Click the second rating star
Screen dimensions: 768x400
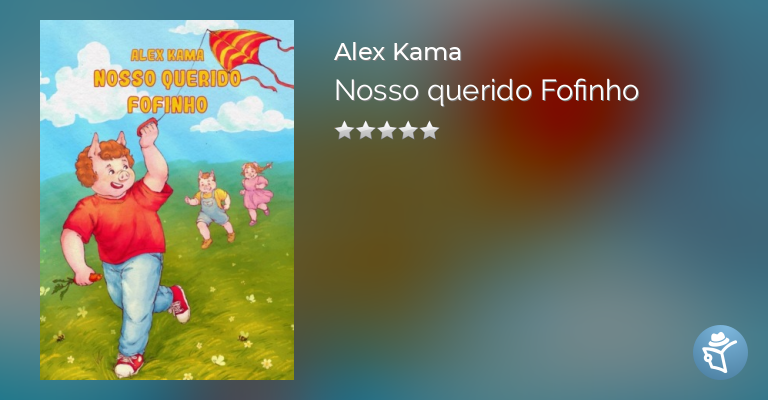point(366,131)
